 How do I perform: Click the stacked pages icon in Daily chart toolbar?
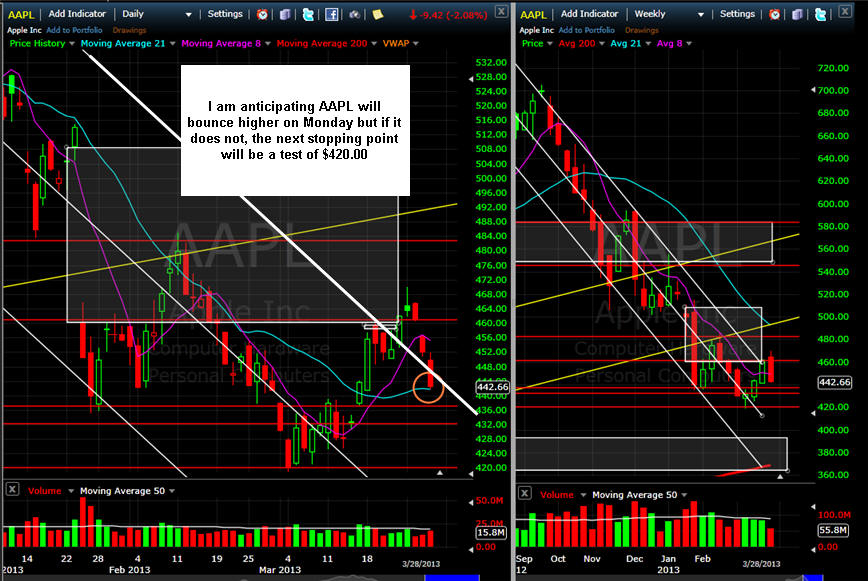285,14
